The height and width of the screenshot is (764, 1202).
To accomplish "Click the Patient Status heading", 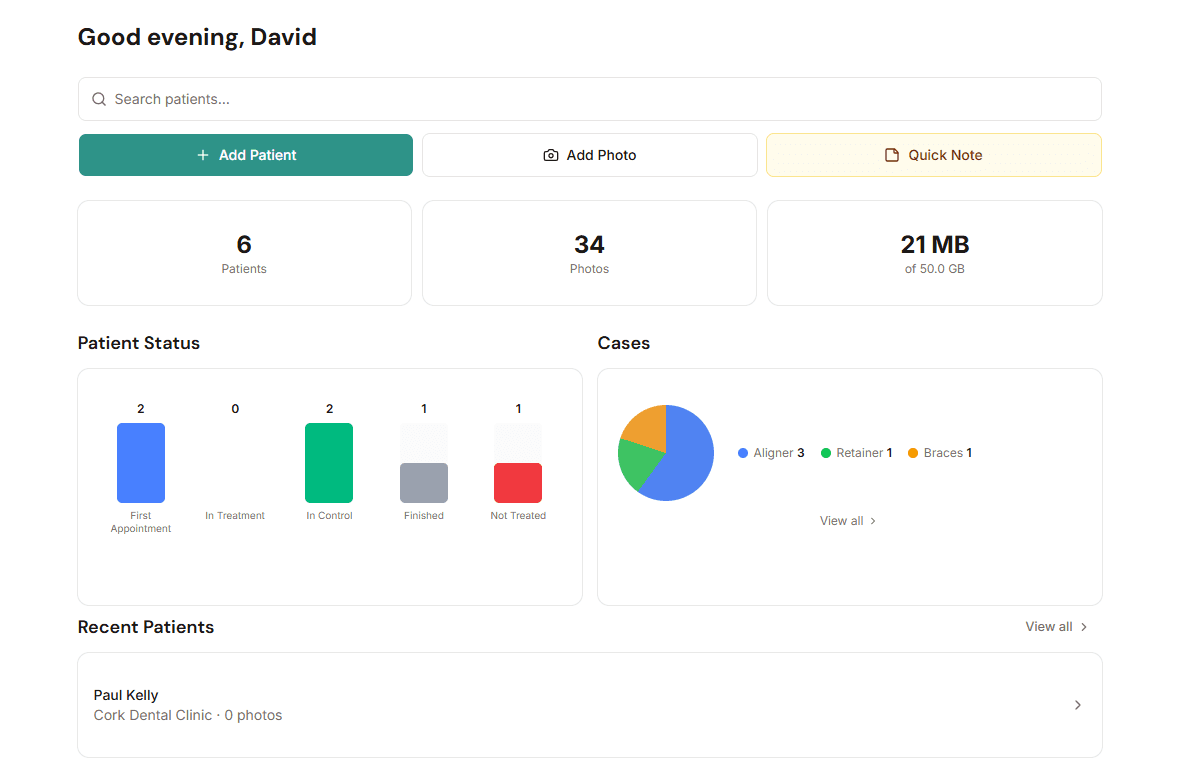I will click(x=139, y=343).
